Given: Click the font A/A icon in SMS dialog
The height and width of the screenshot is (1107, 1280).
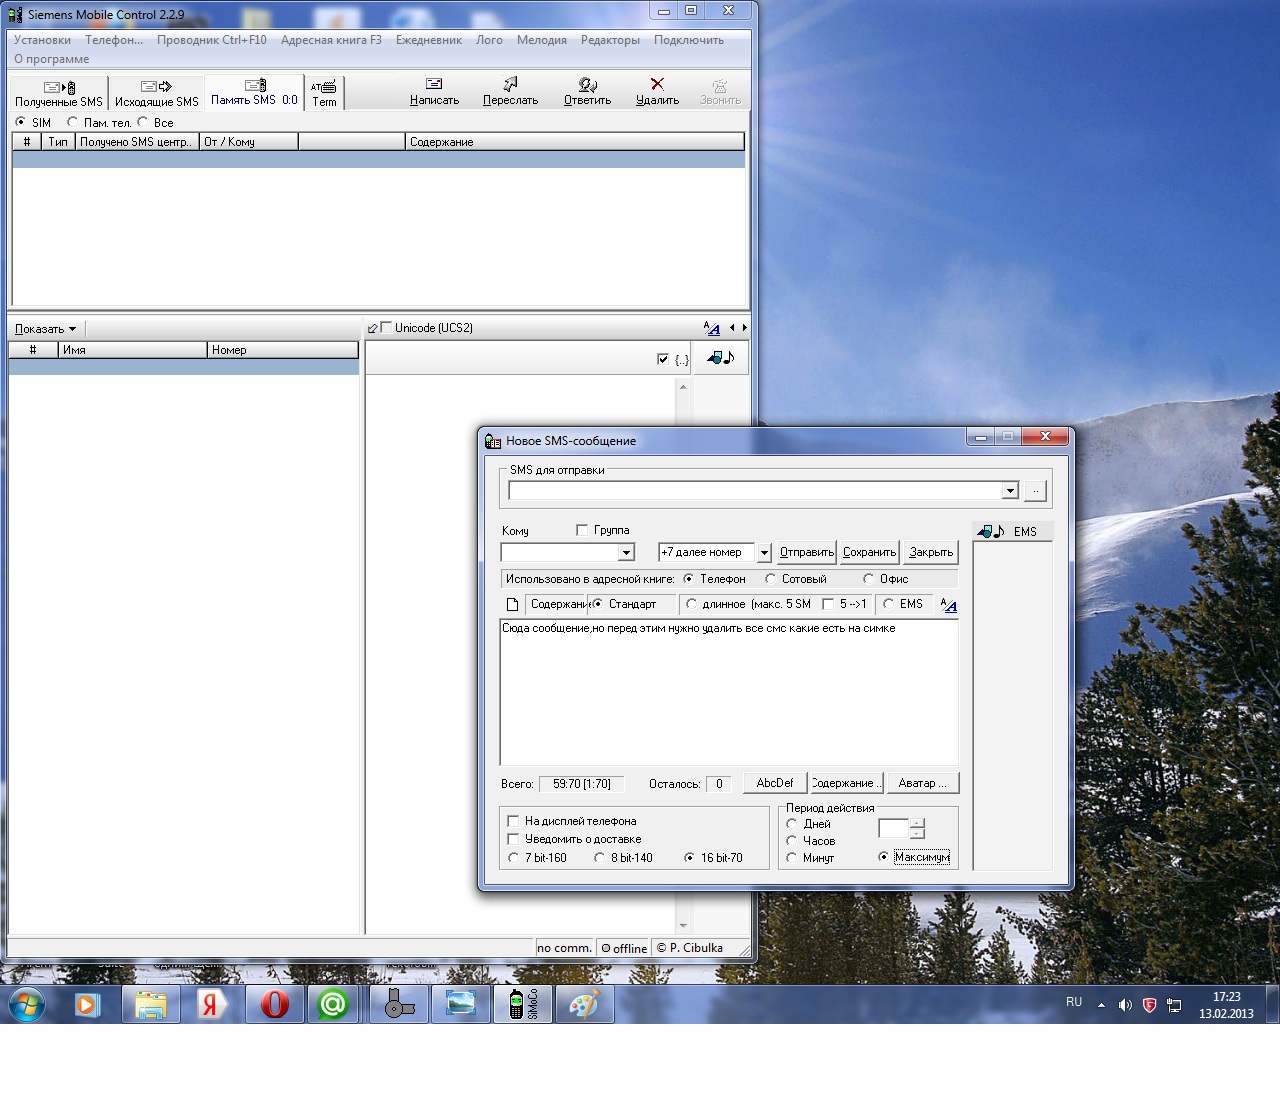Looking at the screenshot, I should (x=948, y=604).
